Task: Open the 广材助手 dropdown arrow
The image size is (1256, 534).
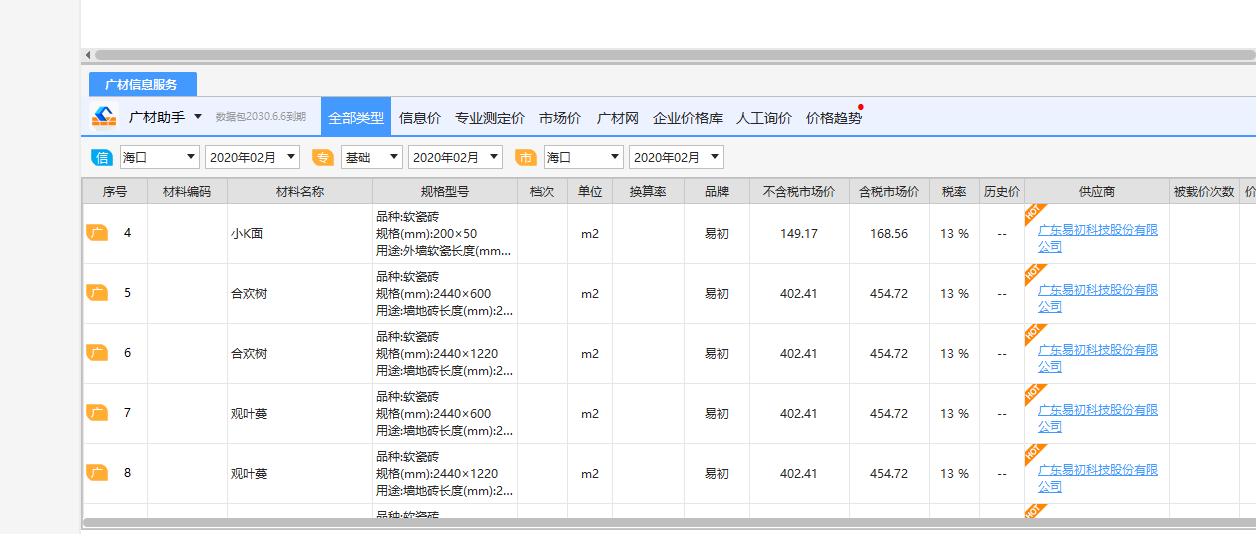Action: [x=198, y=117]
